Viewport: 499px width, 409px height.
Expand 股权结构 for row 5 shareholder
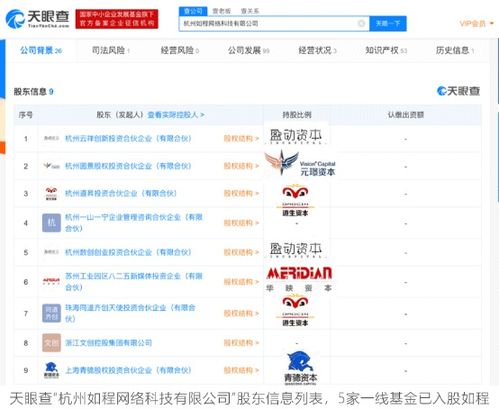click(241, 252)
